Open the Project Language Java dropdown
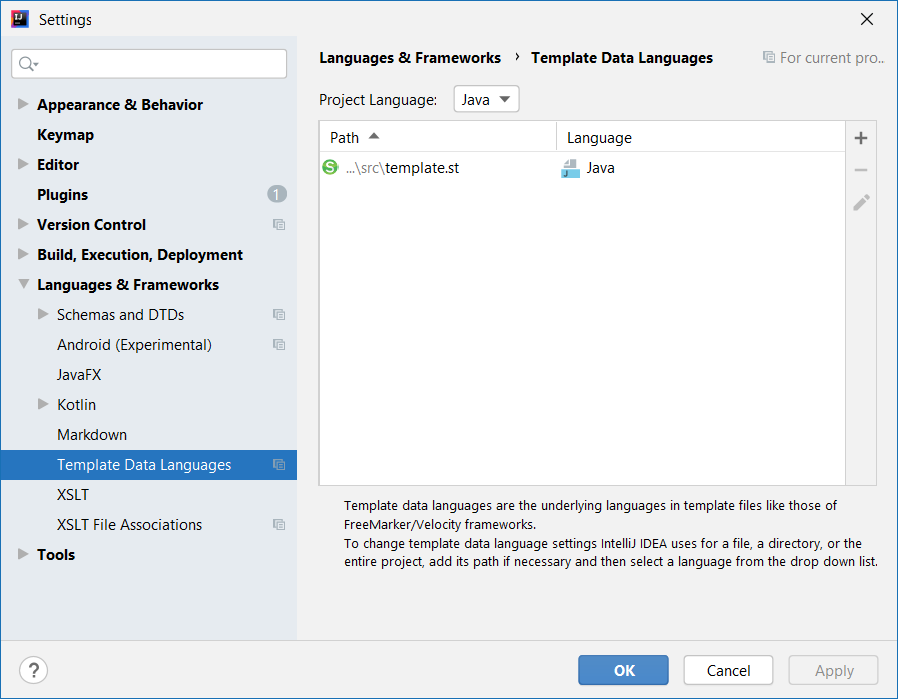 click(486, 99)
